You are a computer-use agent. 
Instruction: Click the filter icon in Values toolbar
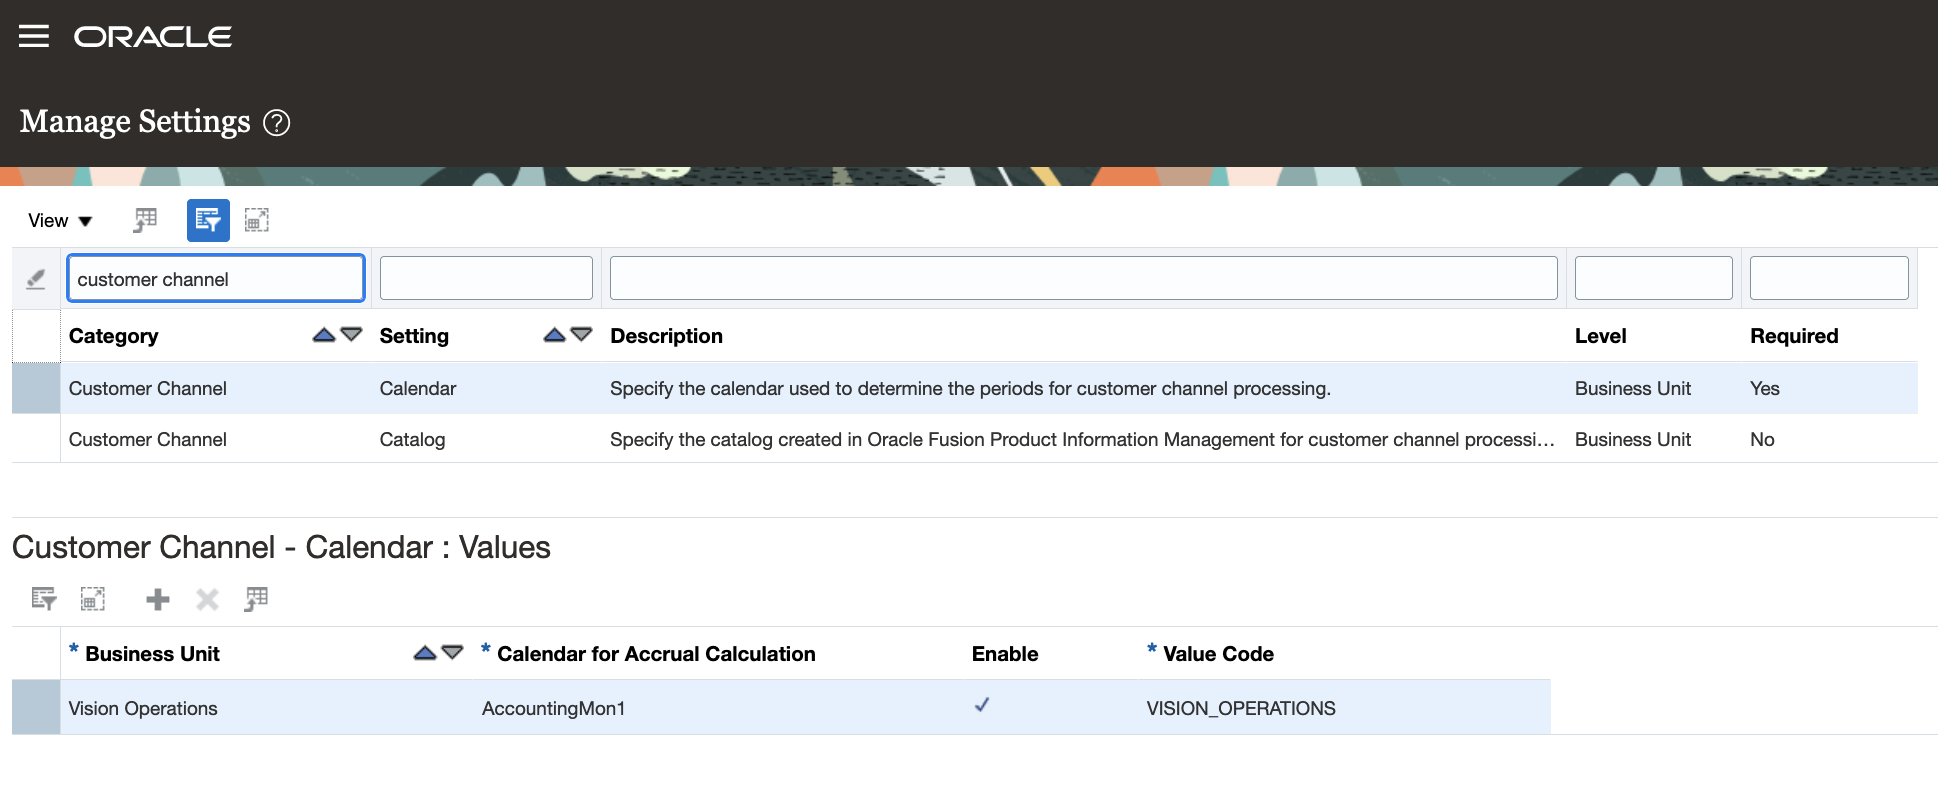click(x=43, y=599)
